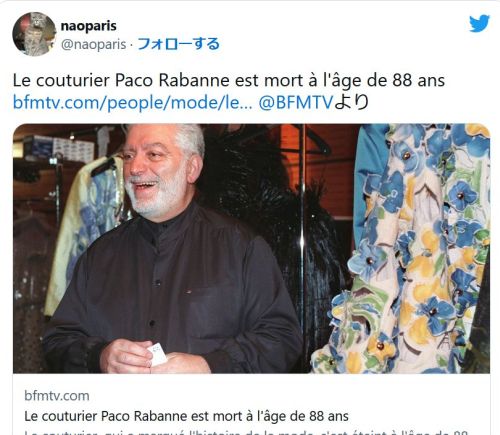Open the bfmtv.com/people/mode/le... URL in tweet

click(132, 102)
